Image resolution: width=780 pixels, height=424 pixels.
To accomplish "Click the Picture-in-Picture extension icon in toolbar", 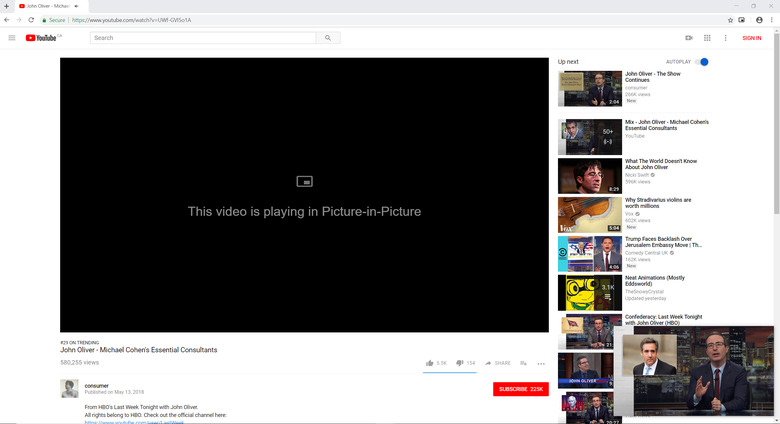I will click(742, 20).
